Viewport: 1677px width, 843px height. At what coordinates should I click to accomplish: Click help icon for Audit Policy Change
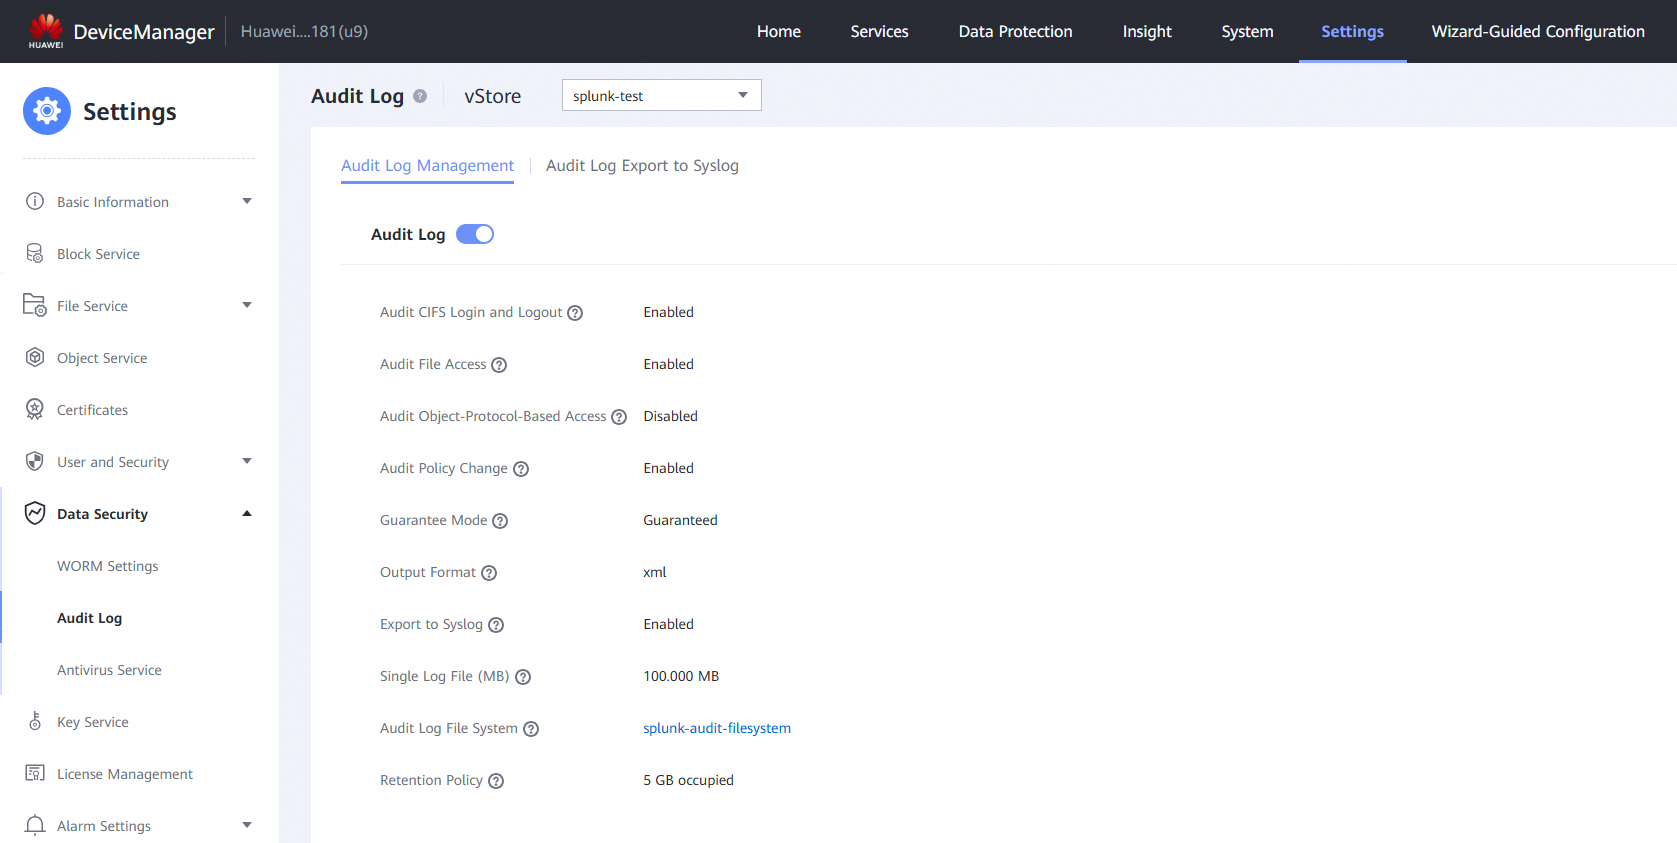pos(521,469)
